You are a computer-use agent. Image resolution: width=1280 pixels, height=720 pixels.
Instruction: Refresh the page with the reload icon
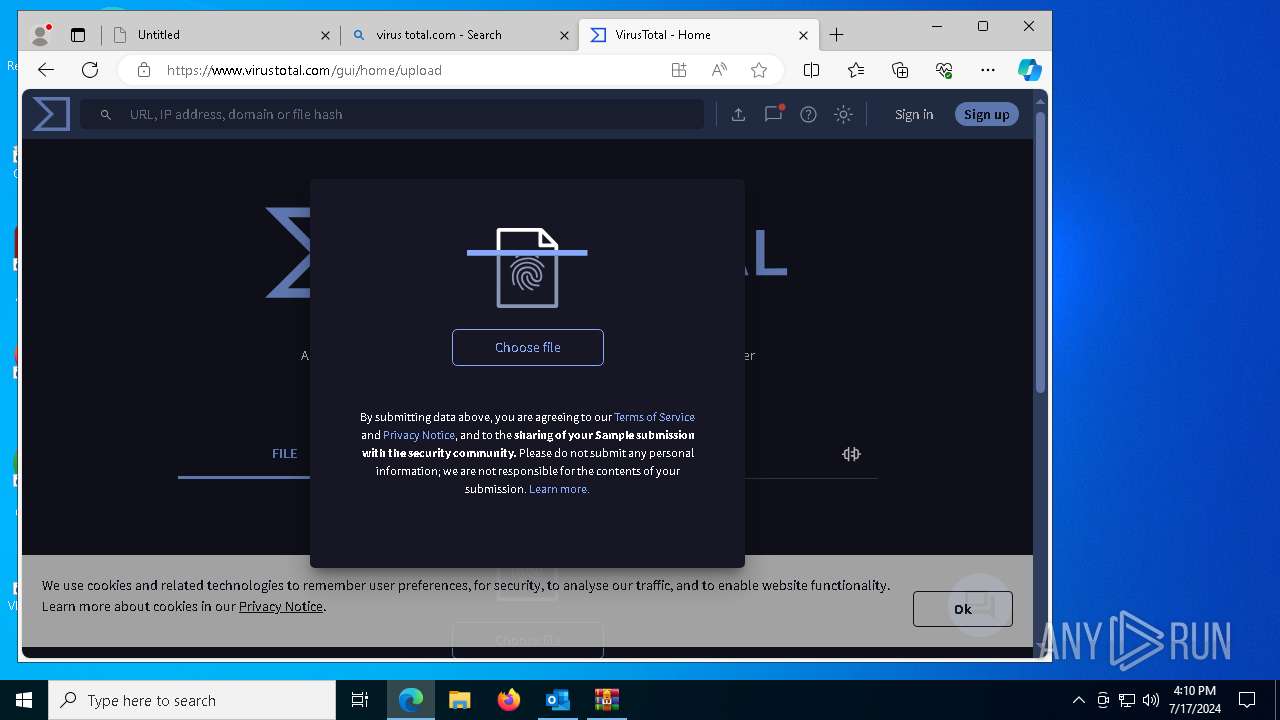(90, 70)
